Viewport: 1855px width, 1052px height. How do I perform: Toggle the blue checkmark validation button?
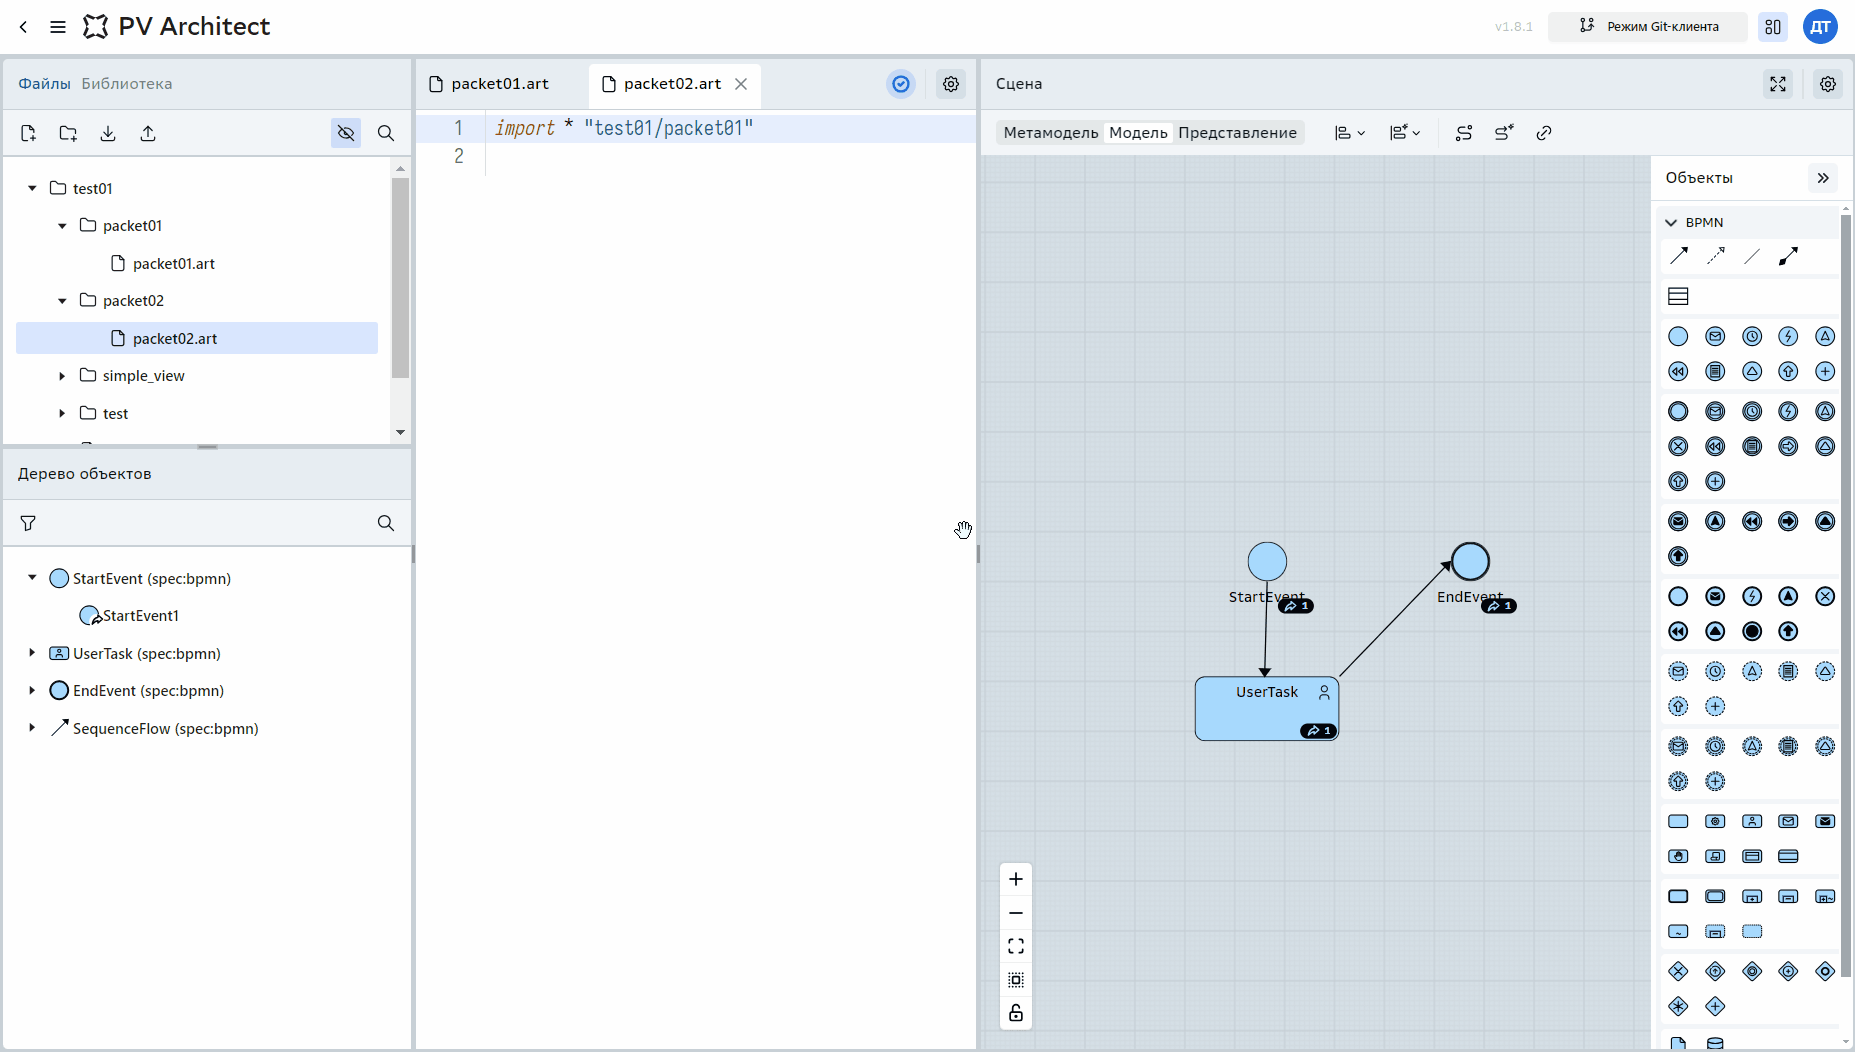click(901, 84)
